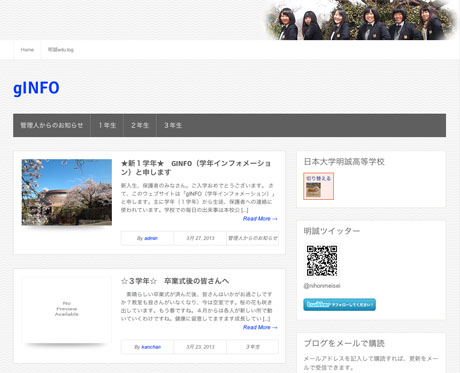Image resolution: width=460 pixels, height=373 pixels.
Task: Click the 切り替える school image icon
Action: [x=318, y=186]
